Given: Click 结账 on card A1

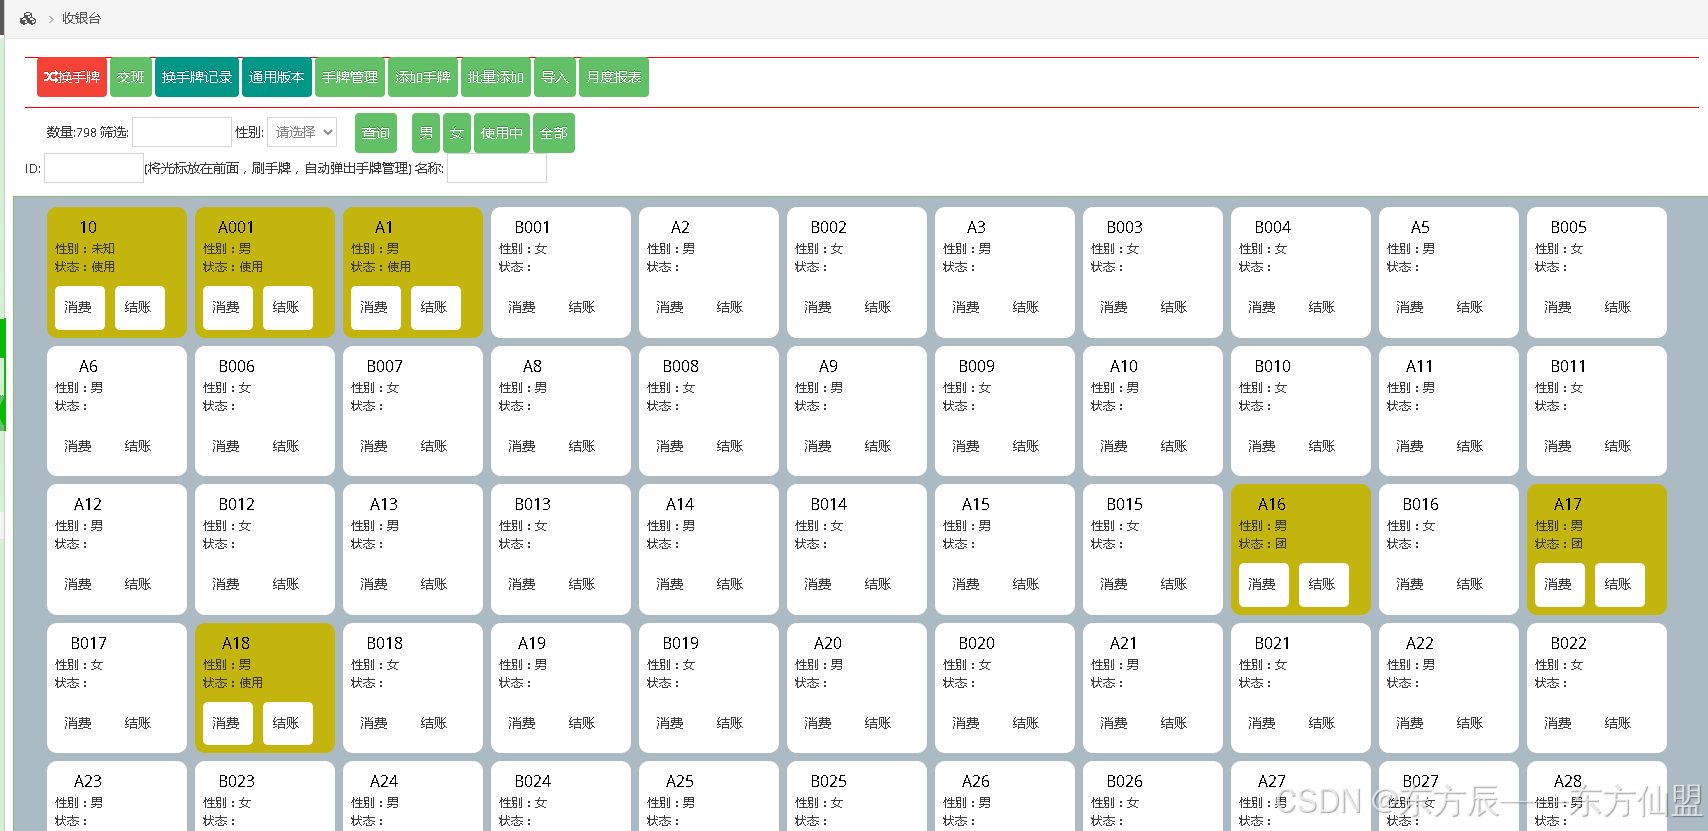Looking at the screenshot, I should (x=434, y=307).
